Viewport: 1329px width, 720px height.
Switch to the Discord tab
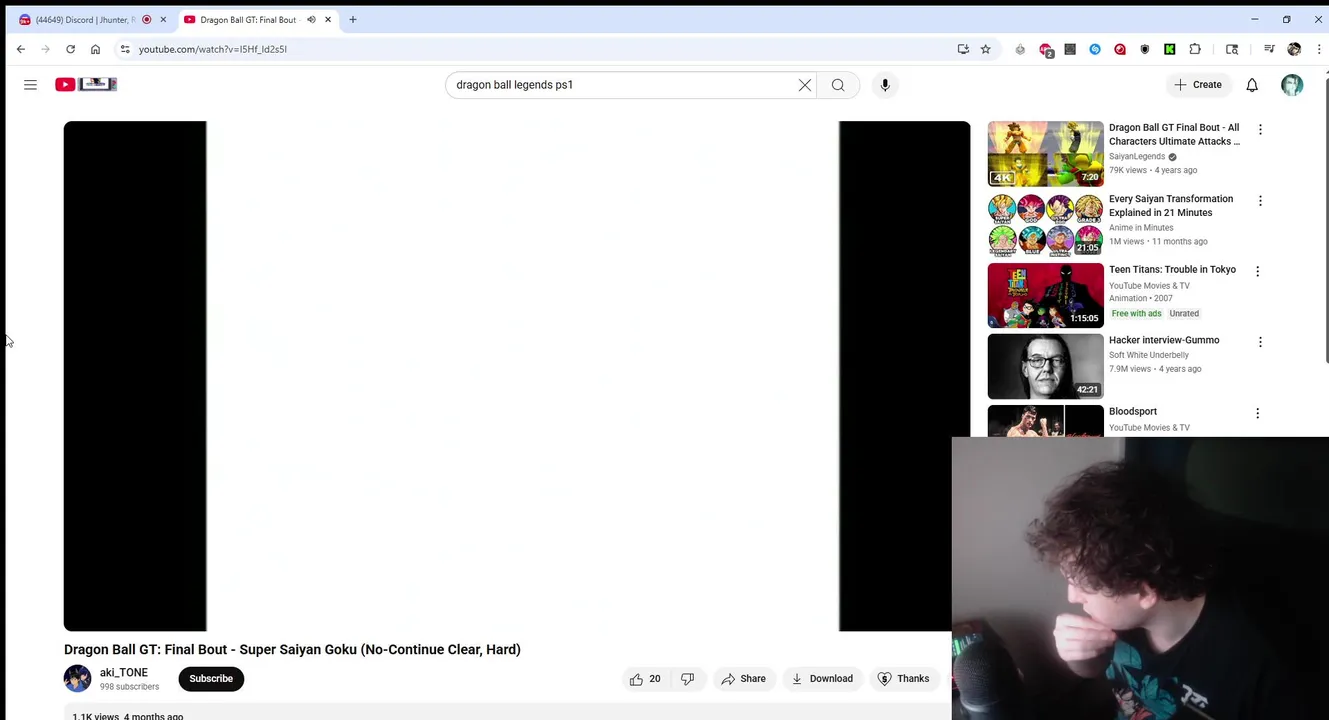point(91,20)
